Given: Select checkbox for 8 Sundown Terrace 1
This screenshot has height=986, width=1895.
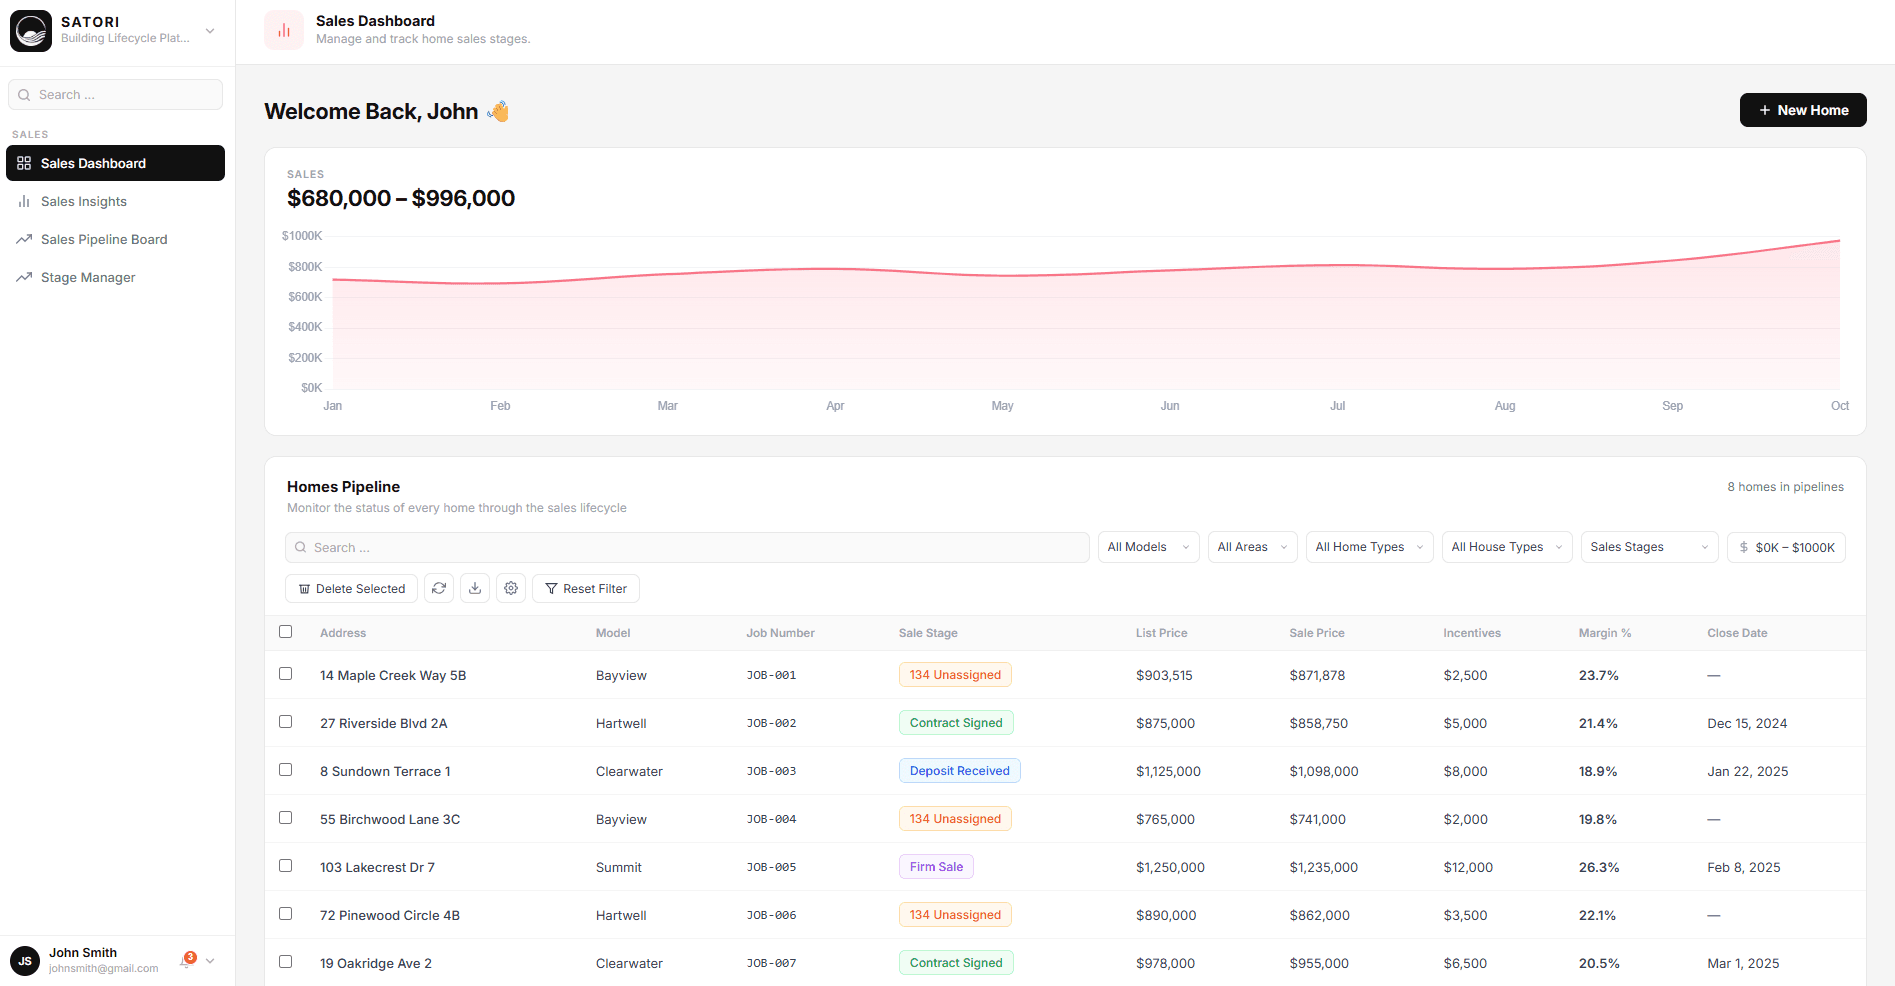Looking at the screenshot, I should [x=286, y=770].
